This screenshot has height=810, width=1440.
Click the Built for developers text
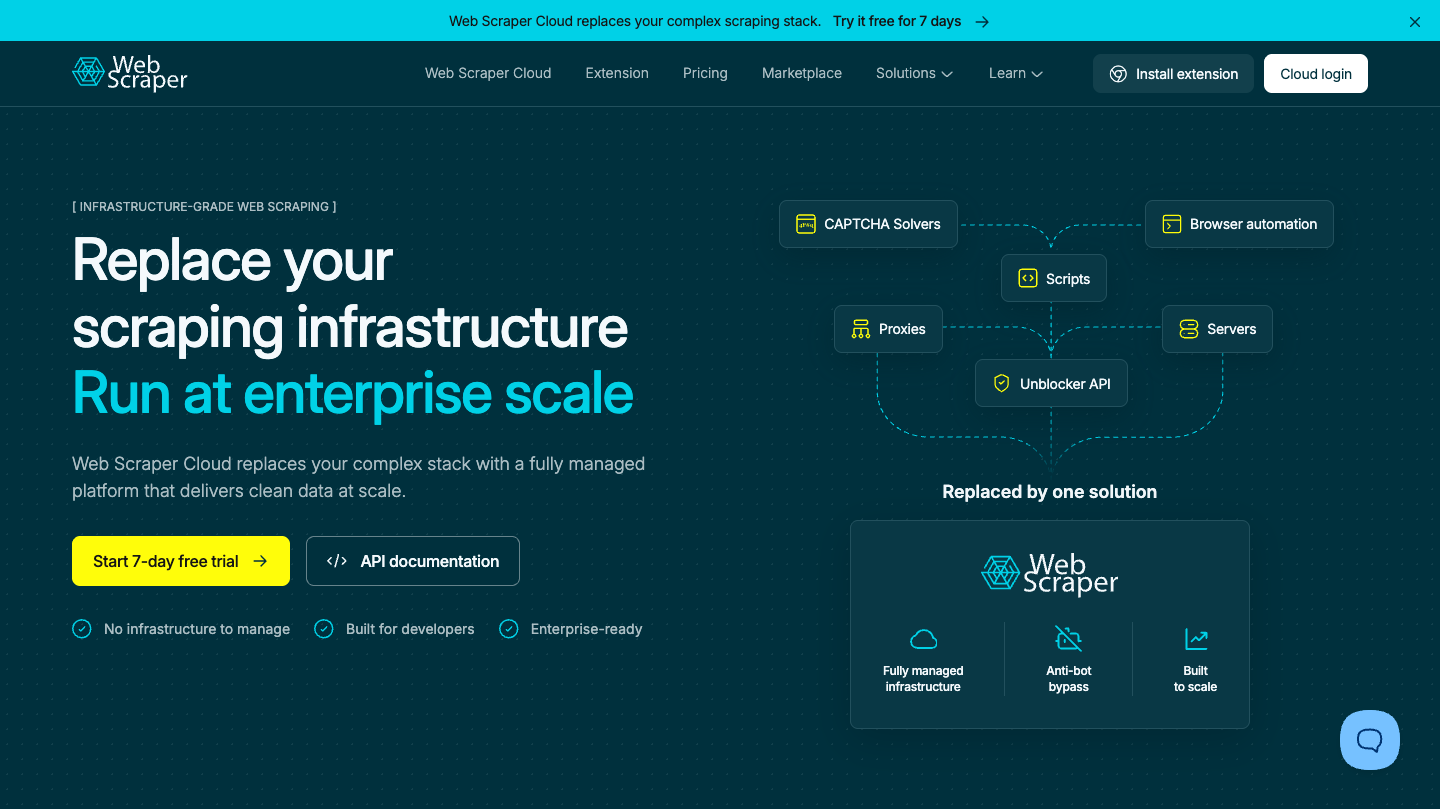pos(410,629)
